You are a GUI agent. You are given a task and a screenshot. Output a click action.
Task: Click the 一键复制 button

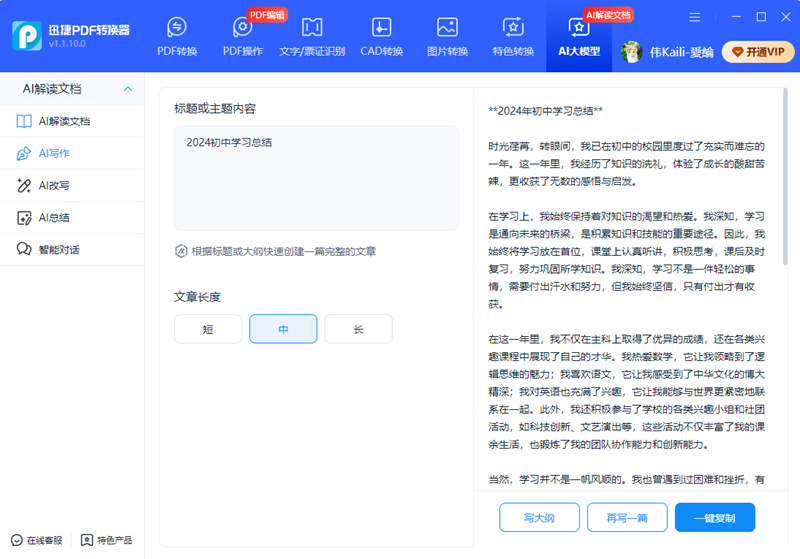(715, 518)
